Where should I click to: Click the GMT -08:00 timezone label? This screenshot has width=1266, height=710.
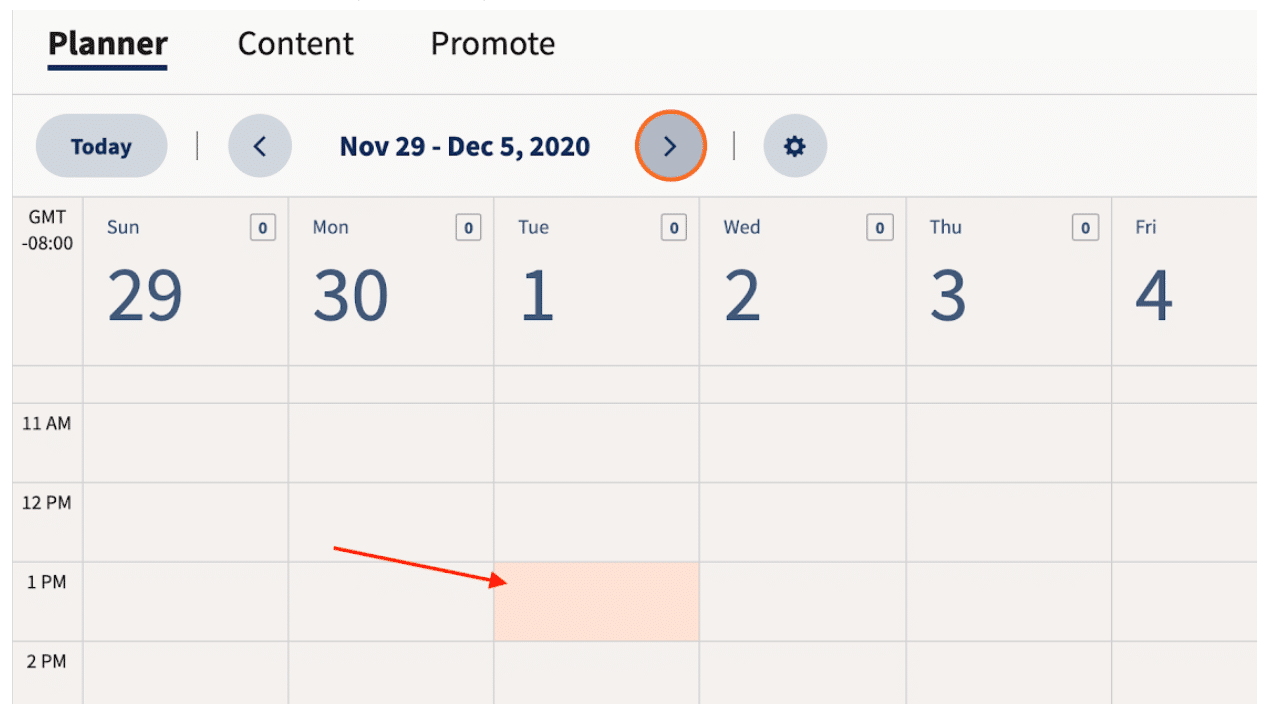pyautogui.click(x=47, y=230)
